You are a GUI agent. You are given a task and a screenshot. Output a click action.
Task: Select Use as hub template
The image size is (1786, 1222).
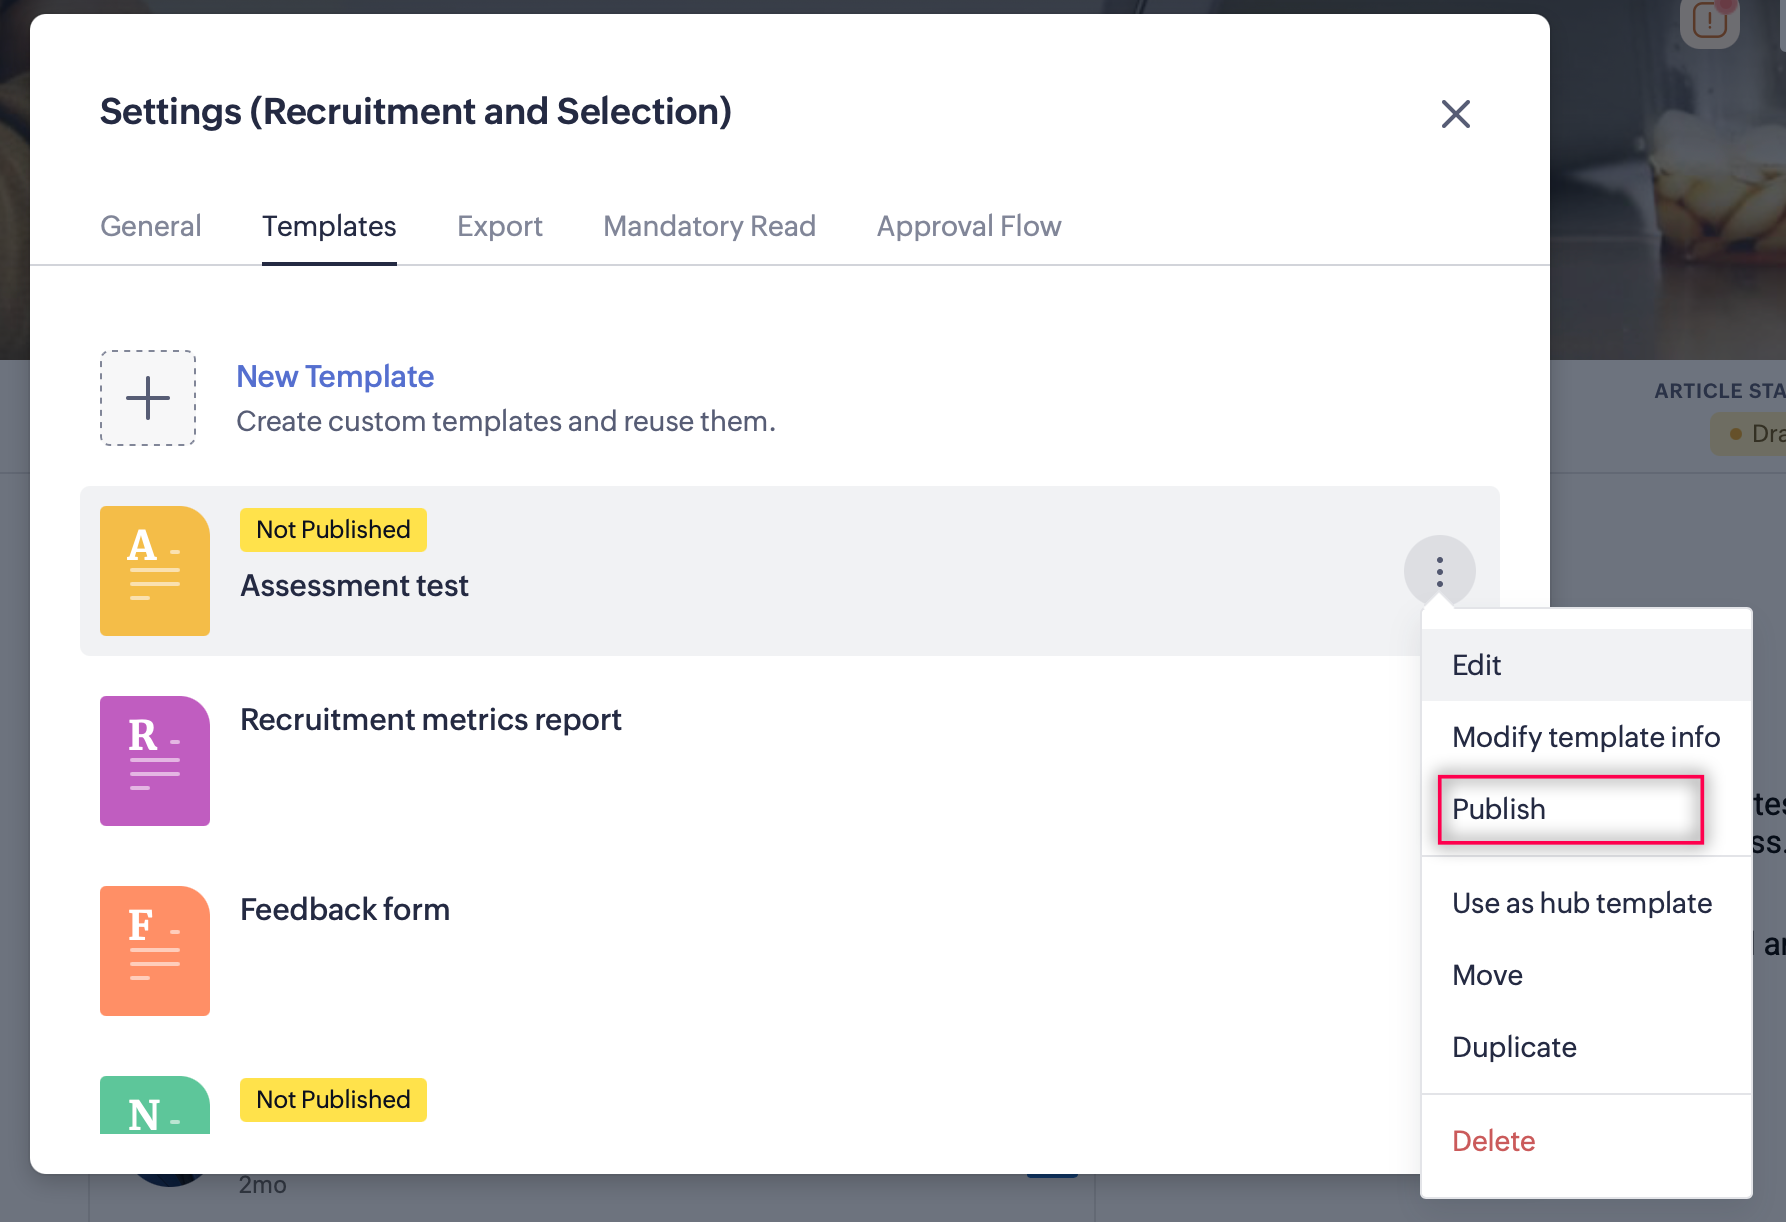[x=1582, y=903]
